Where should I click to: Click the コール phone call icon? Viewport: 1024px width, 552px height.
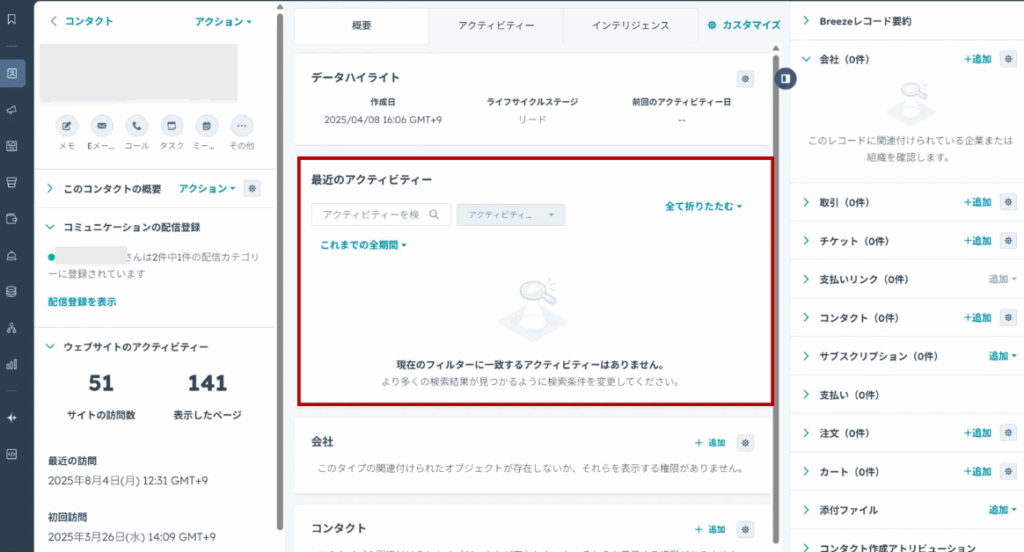pyautogui.click(x=137, y=126)
